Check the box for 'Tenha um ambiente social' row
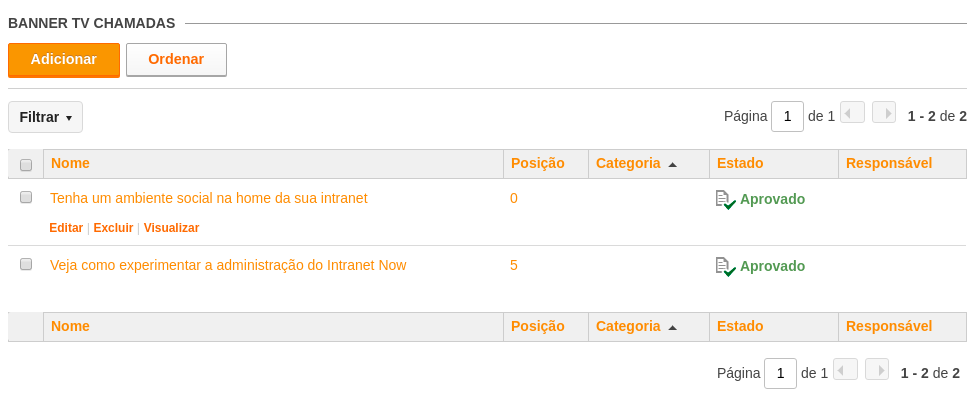 pyautogui.click(x=26, y=197)
